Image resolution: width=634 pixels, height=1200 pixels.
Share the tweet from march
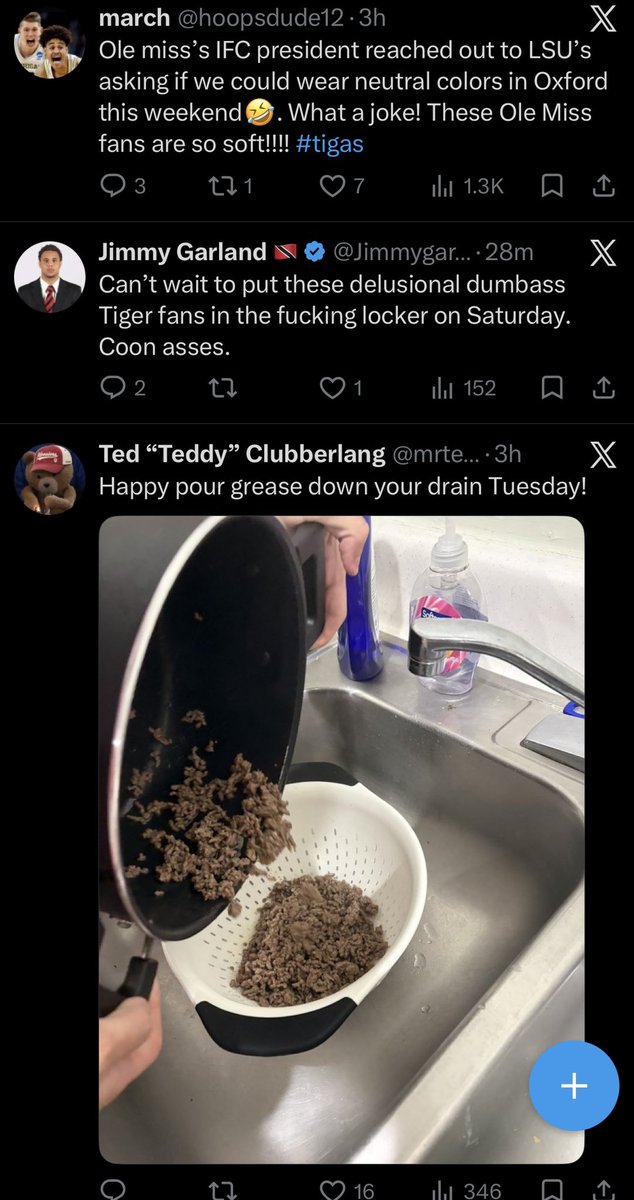coord(604,186)
